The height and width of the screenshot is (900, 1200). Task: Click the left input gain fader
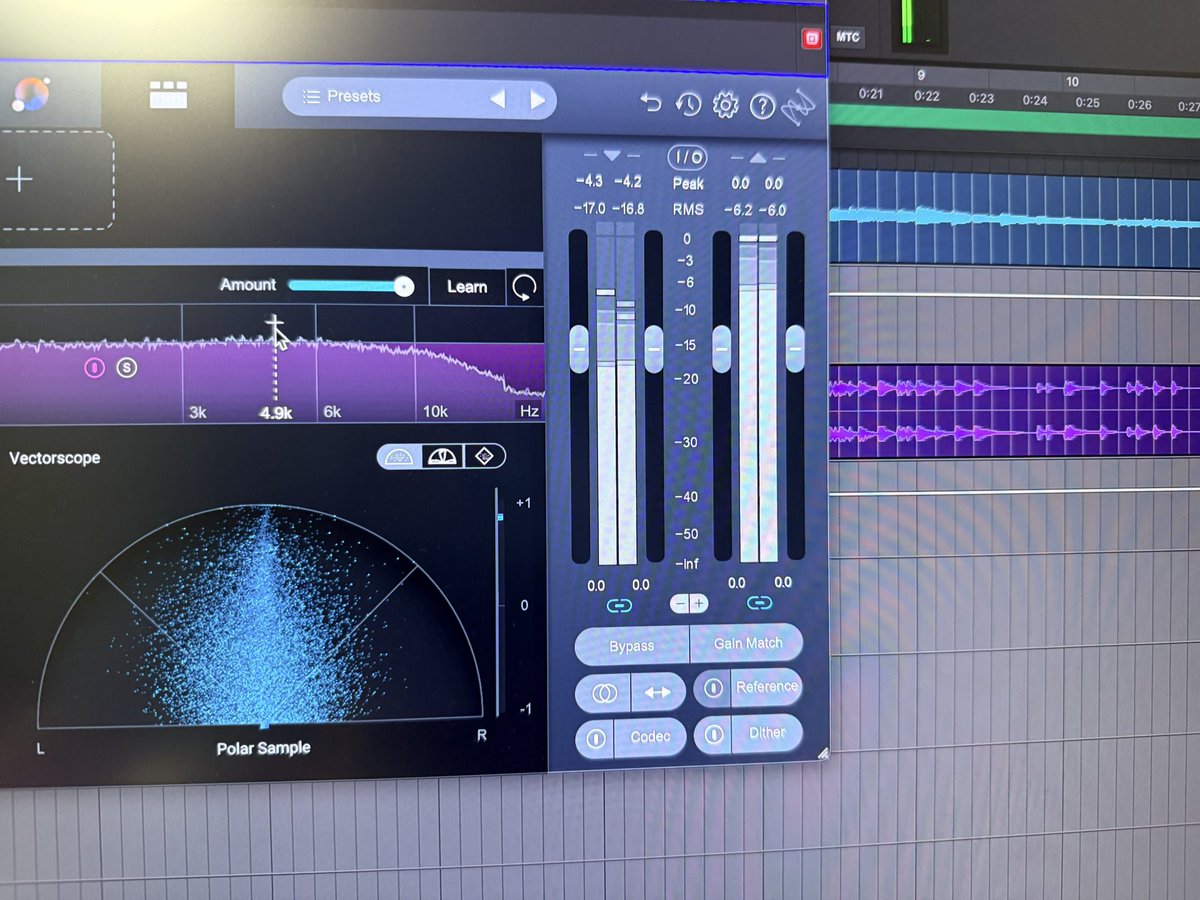tap(579, 348)
